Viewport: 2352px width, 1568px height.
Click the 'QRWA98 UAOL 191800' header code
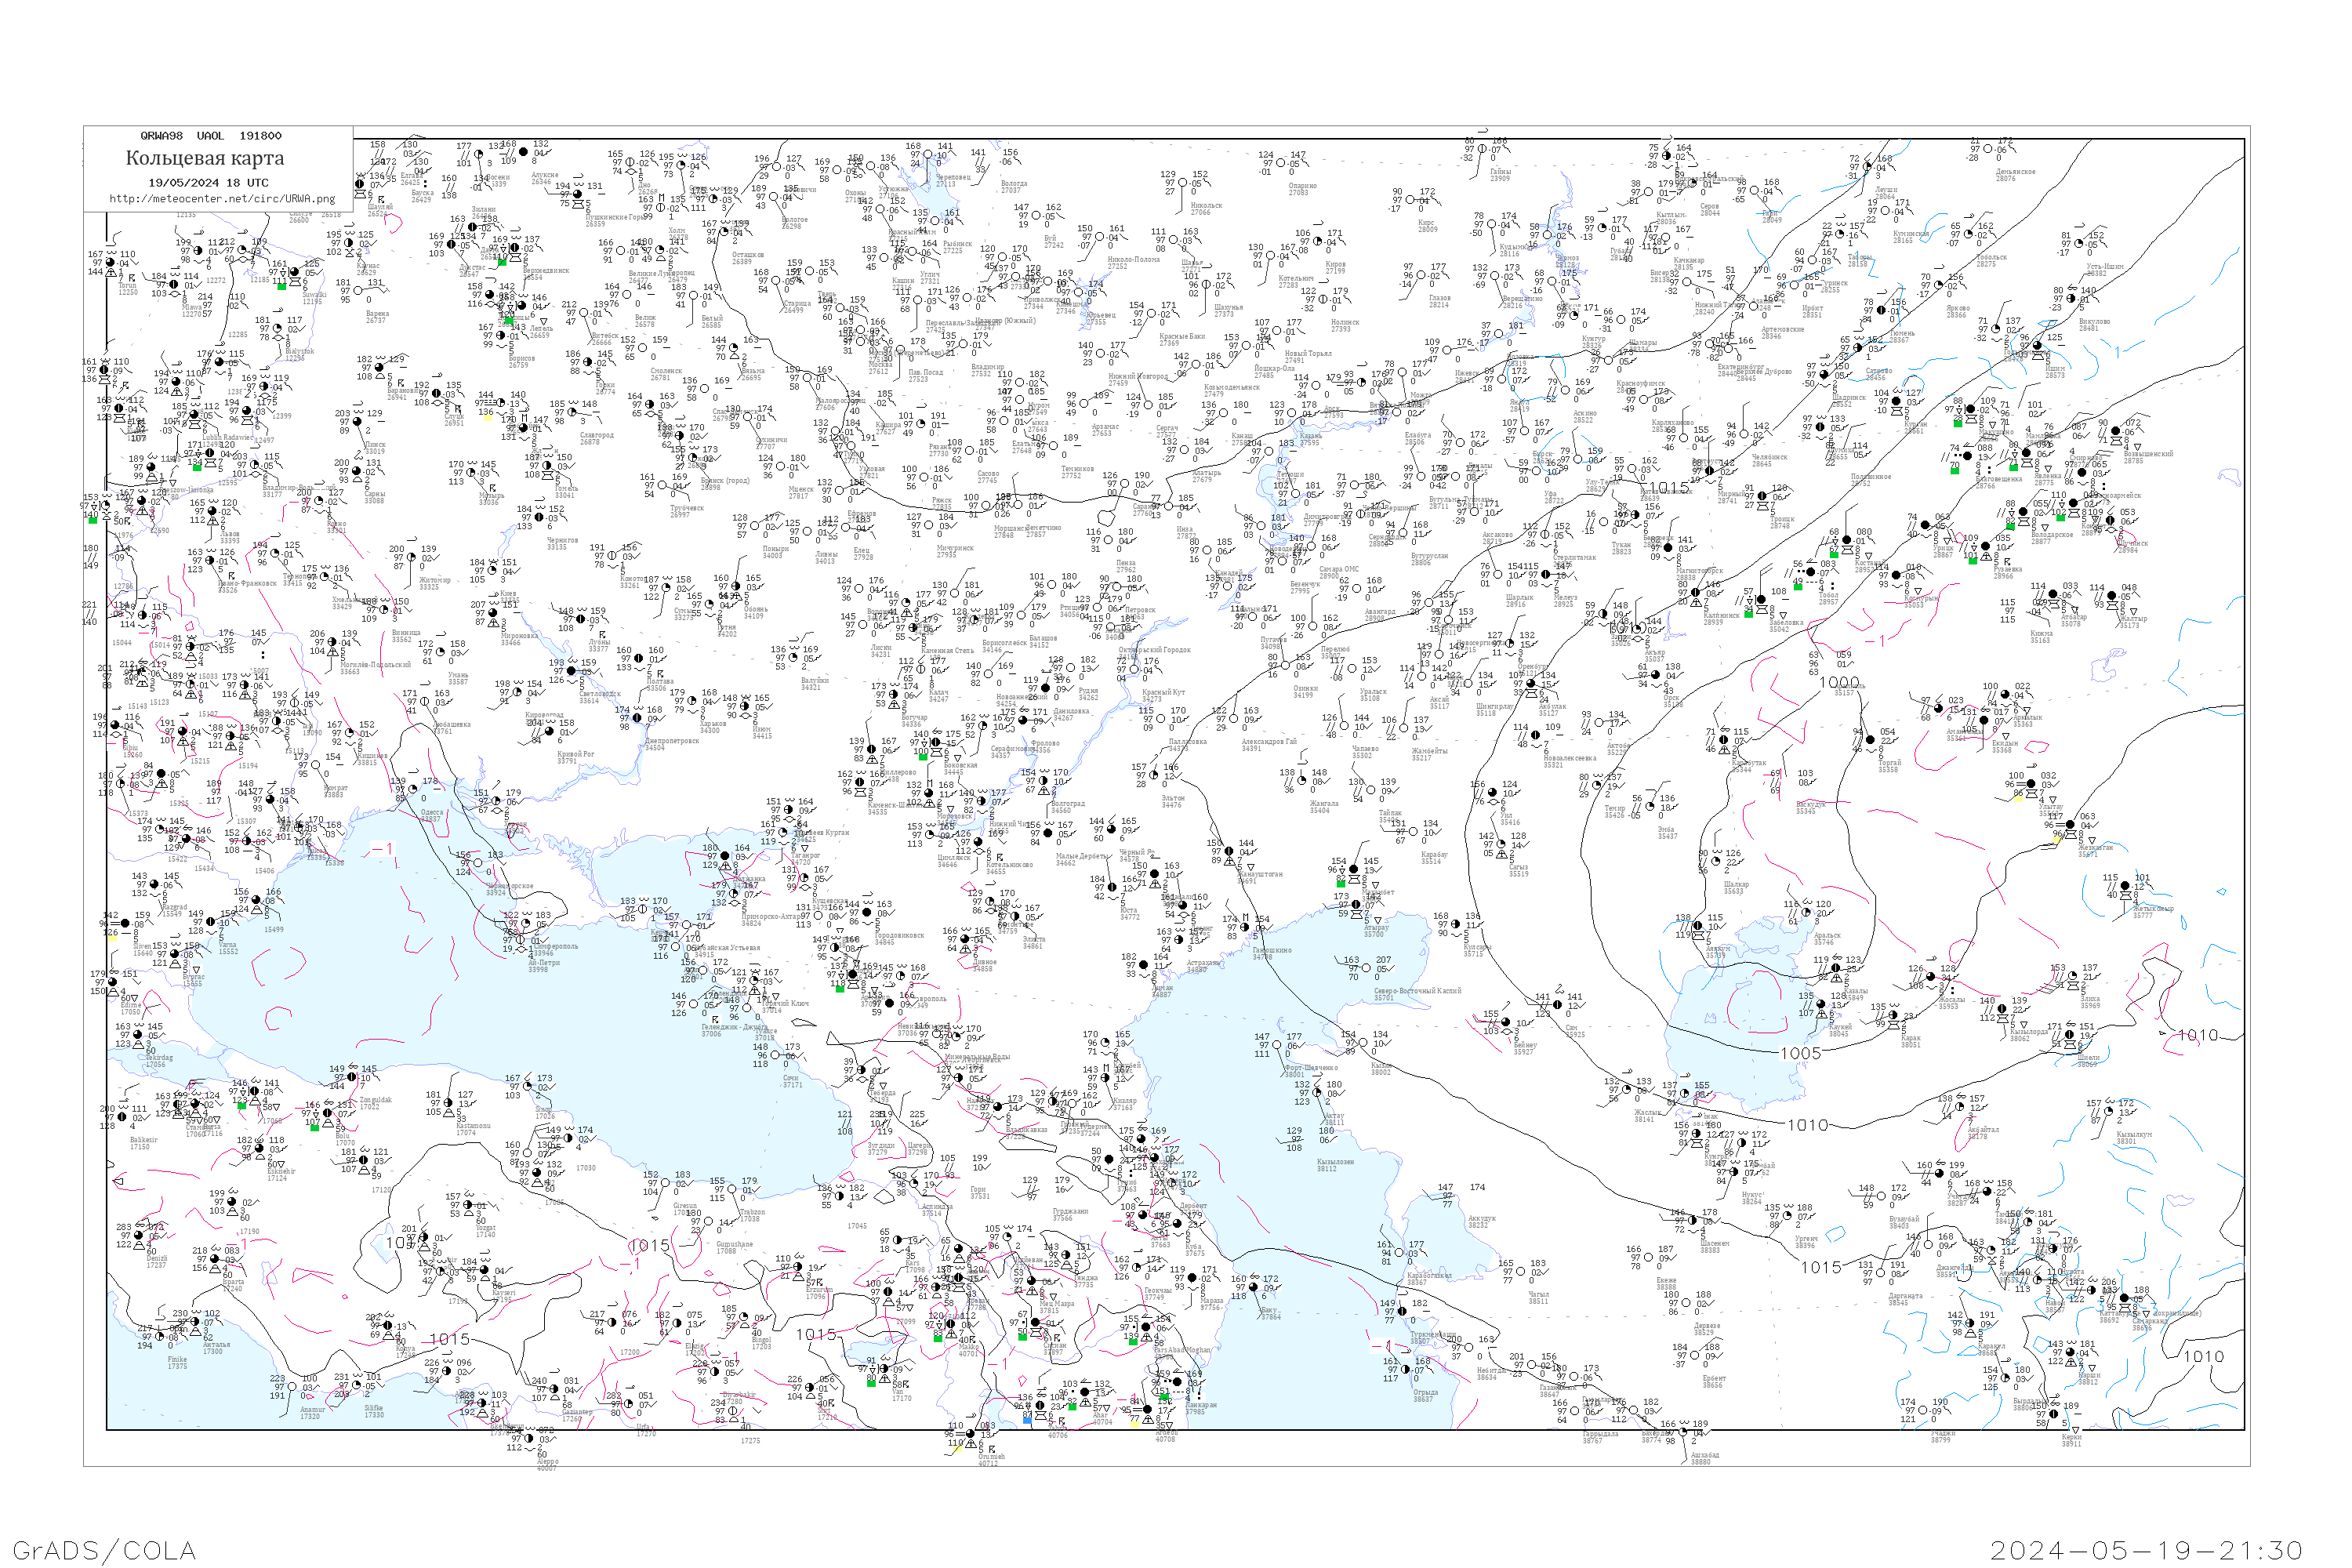pos(211,136)
